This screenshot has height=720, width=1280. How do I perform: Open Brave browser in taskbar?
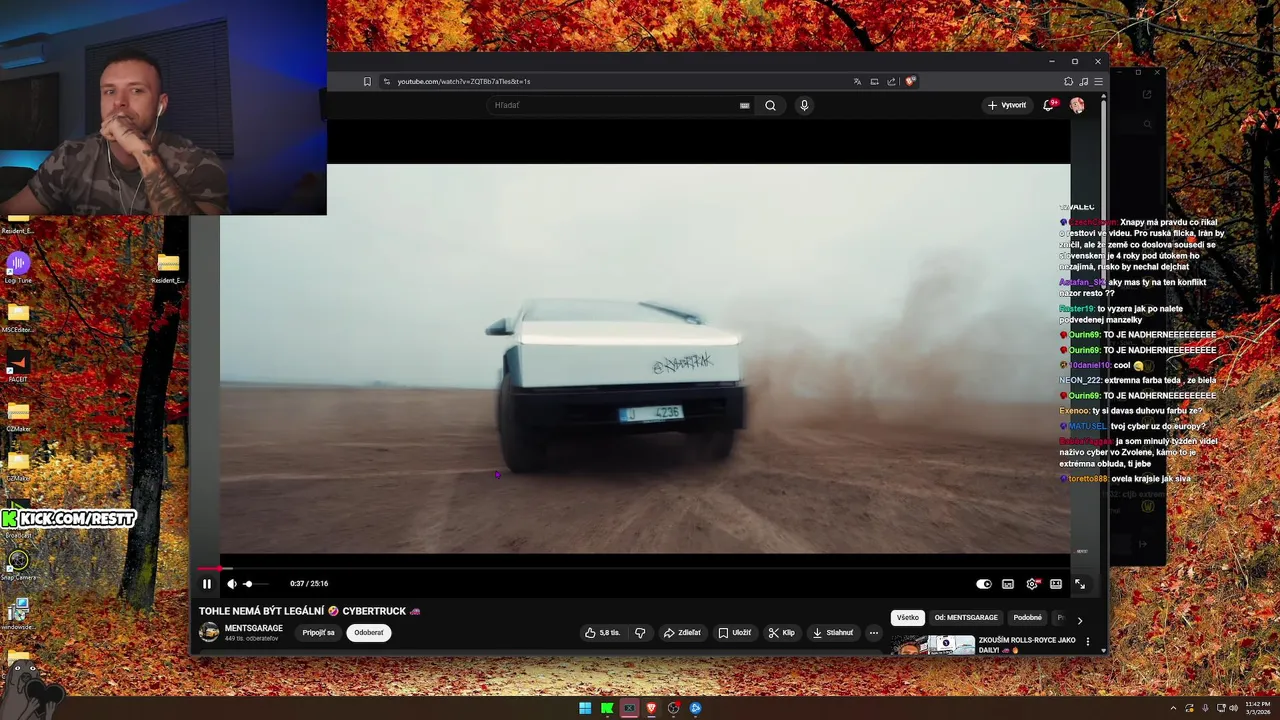pos(651,708)
